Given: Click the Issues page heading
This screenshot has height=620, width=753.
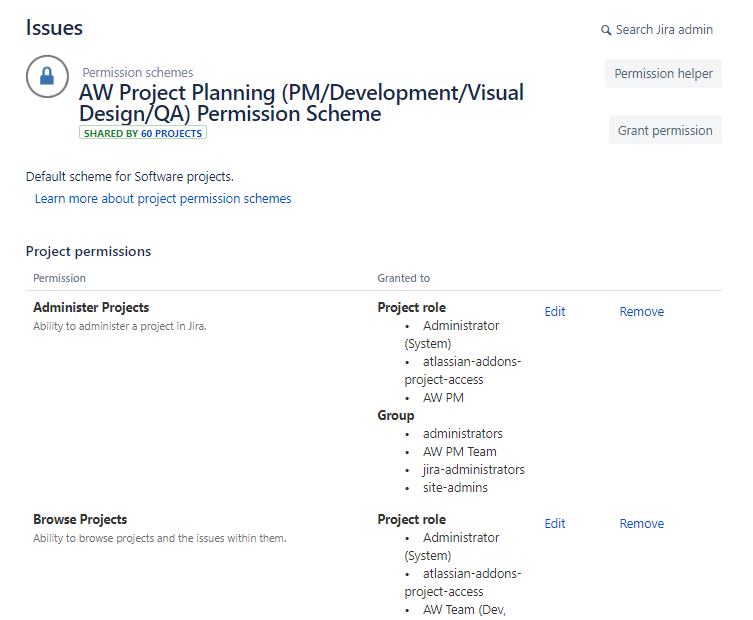Looking at the screenshot, I should (54, 28).
